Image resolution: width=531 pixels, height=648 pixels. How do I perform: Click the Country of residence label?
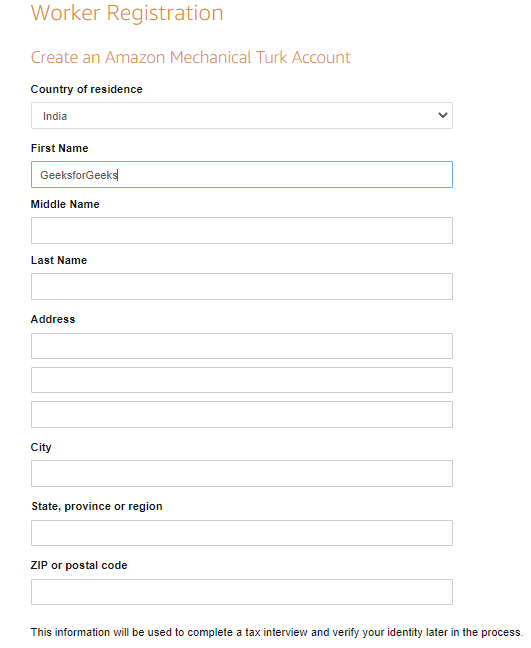[86, 89]
